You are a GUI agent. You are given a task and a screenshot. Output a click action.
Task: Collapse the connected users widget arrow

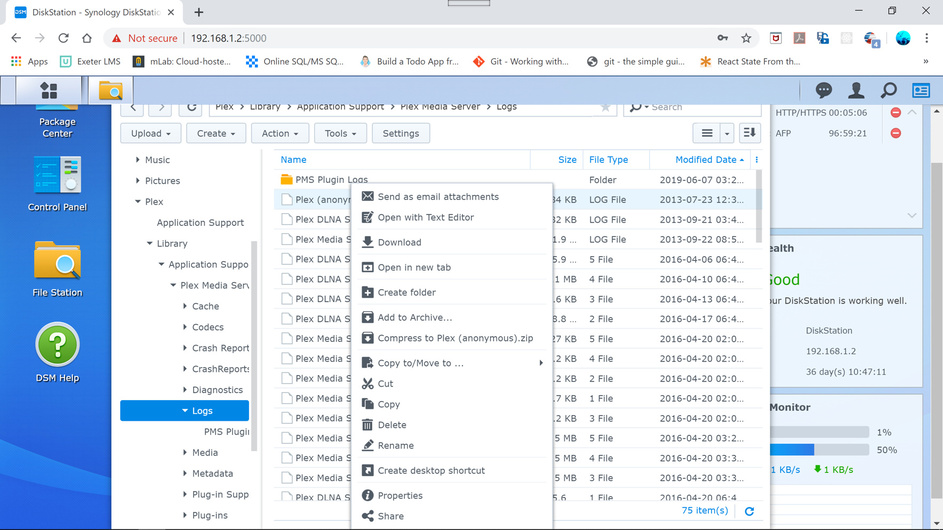912,112
